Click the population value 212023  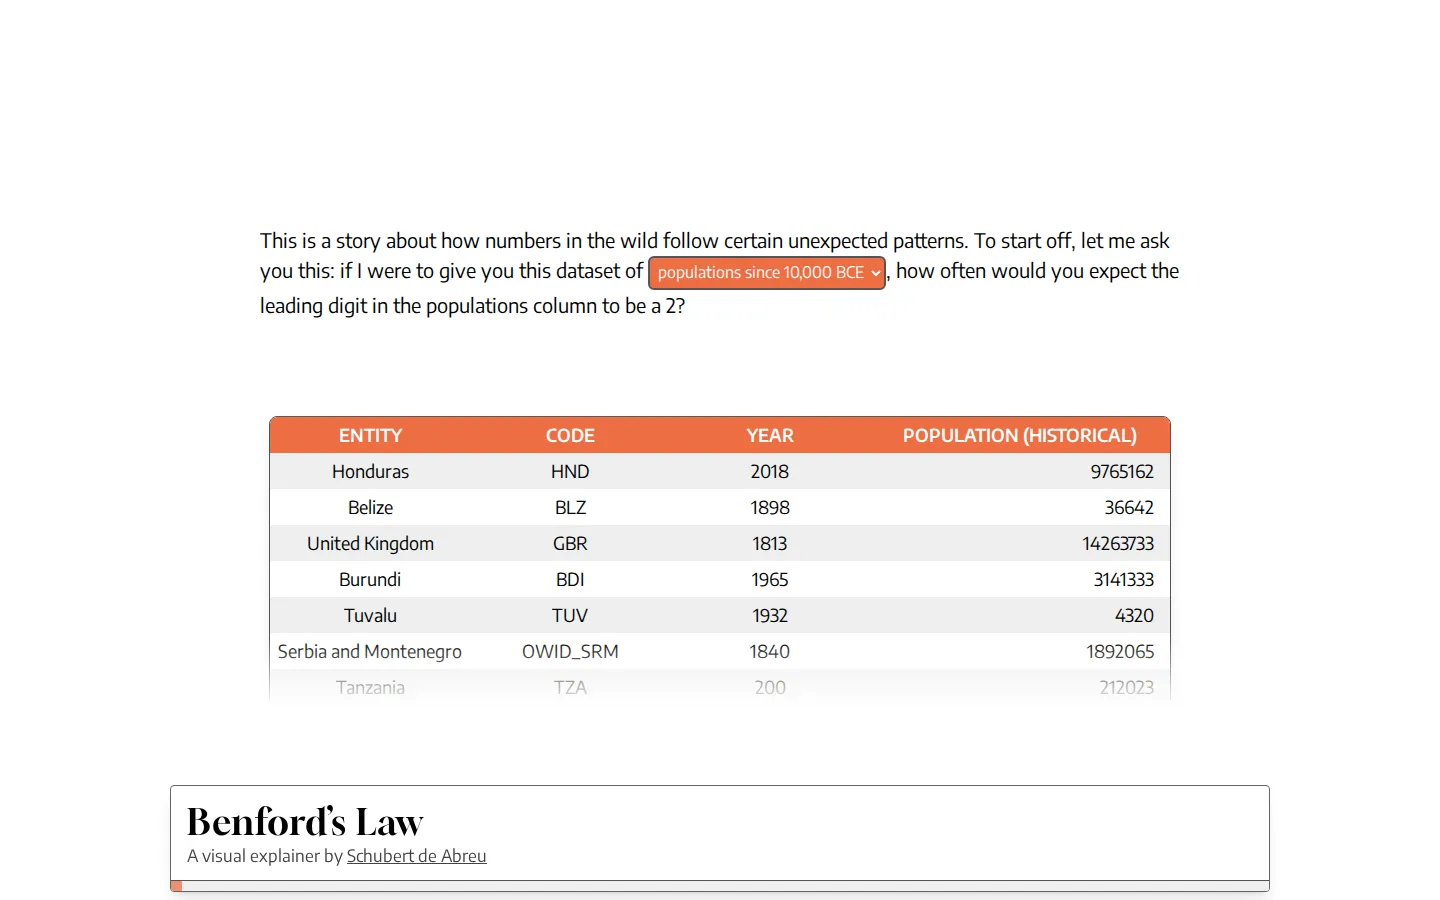(x=1126, y=687)
